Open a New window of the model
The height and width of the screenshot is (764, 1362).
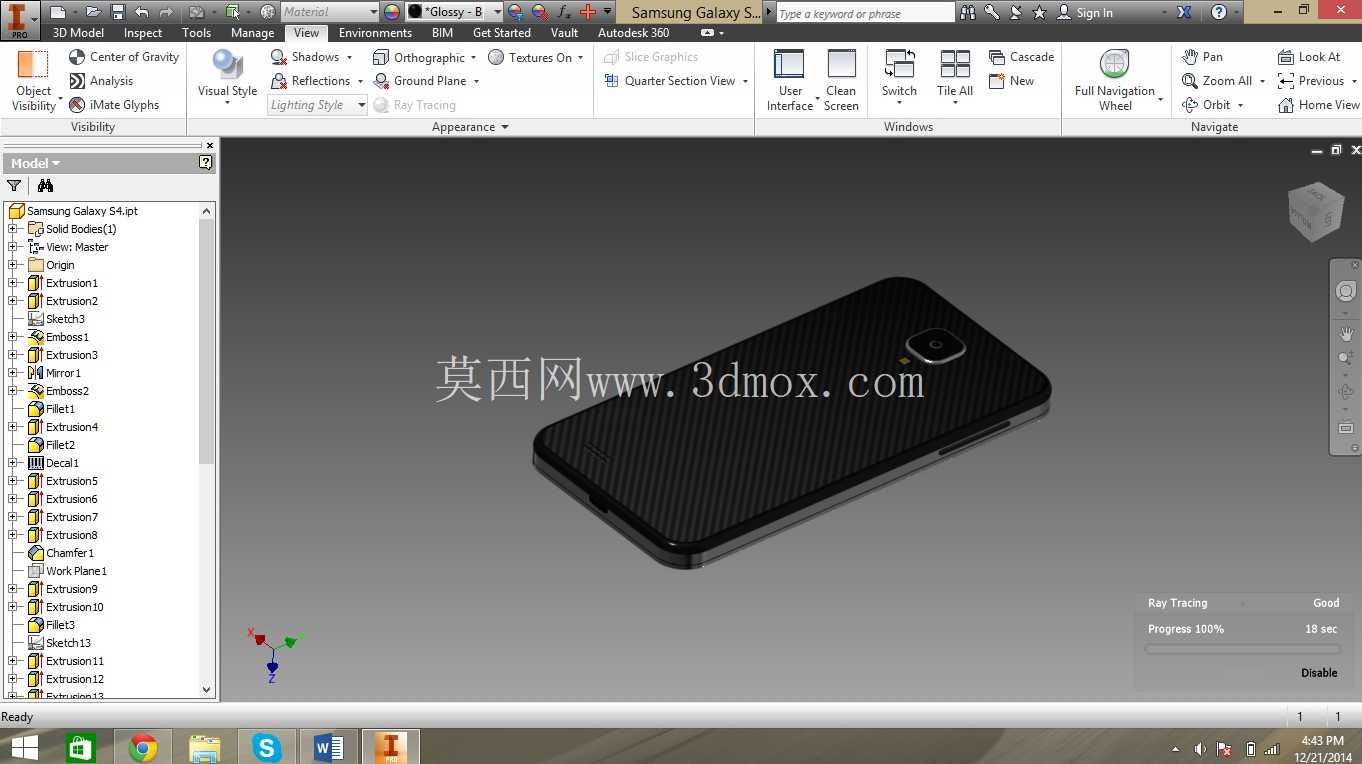[1011, 81]
